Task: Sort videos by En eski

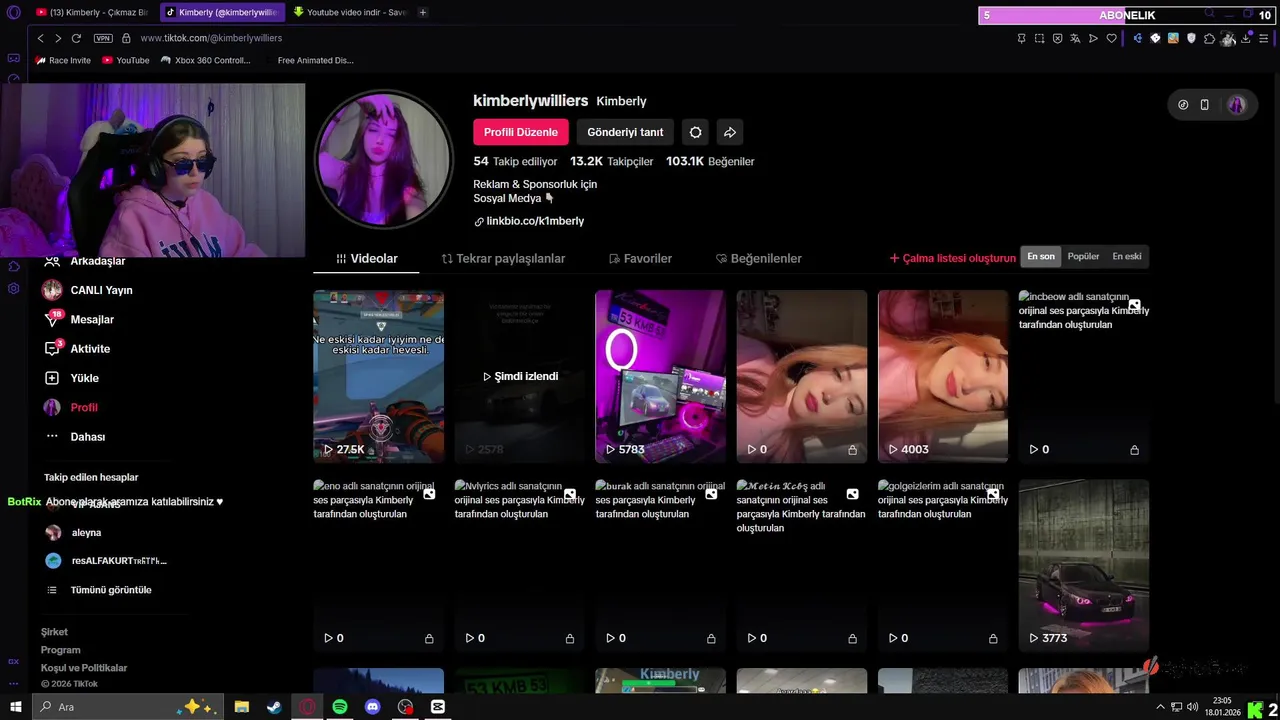Action: [1127, 257]
